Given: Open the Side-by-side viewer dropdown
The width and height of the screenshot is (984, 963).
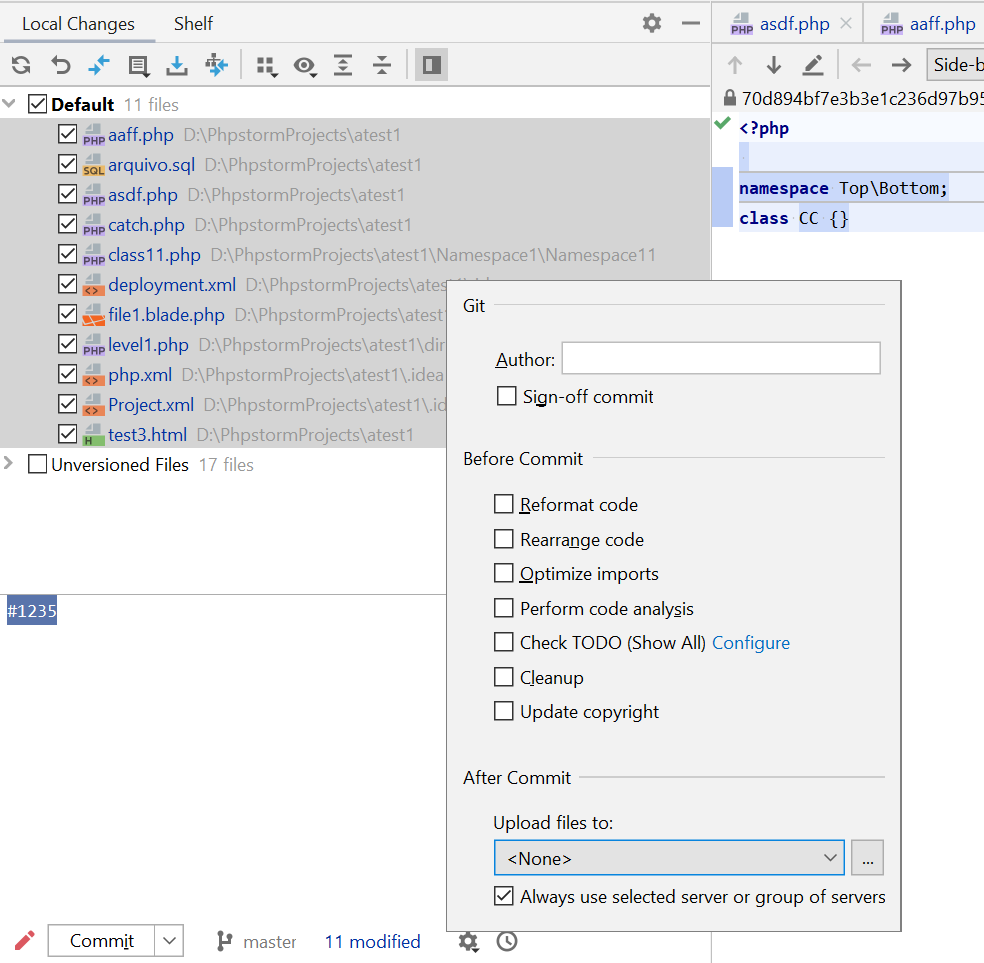Looking at the screenshot, I should pos(955,65).
